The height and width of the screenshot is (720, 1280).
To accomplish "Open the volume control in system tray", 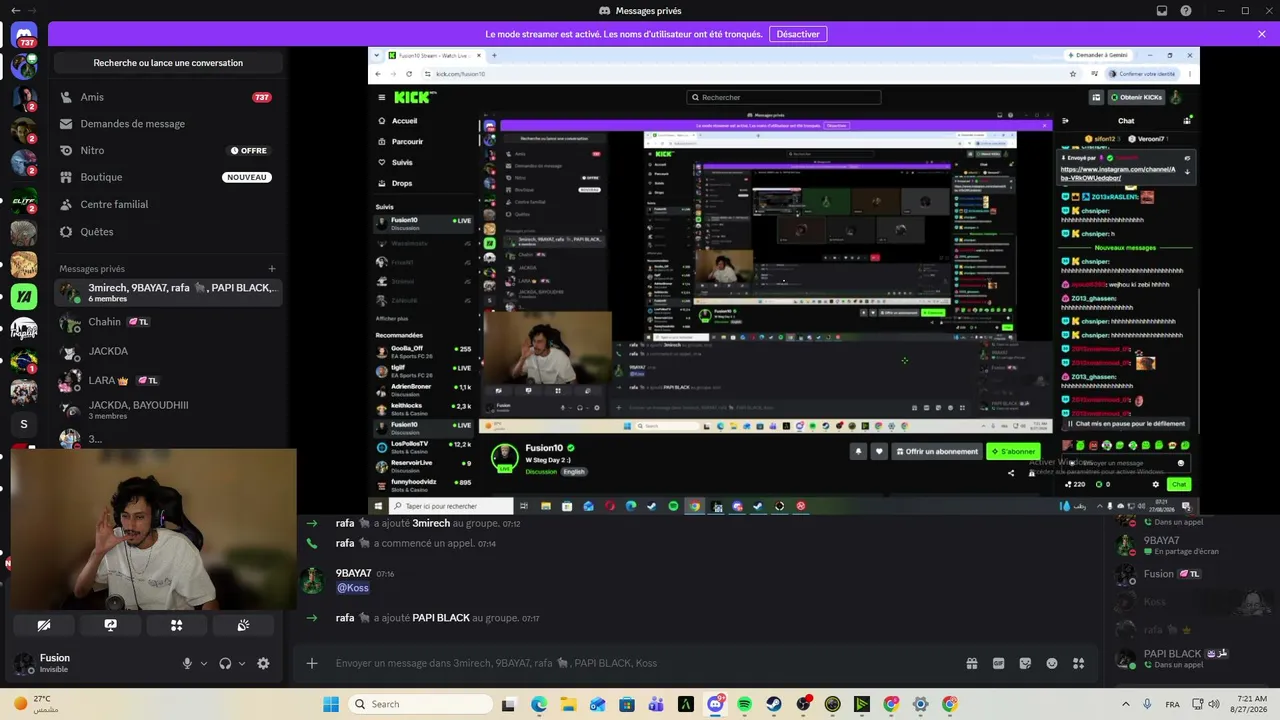I will (1213, 704).
